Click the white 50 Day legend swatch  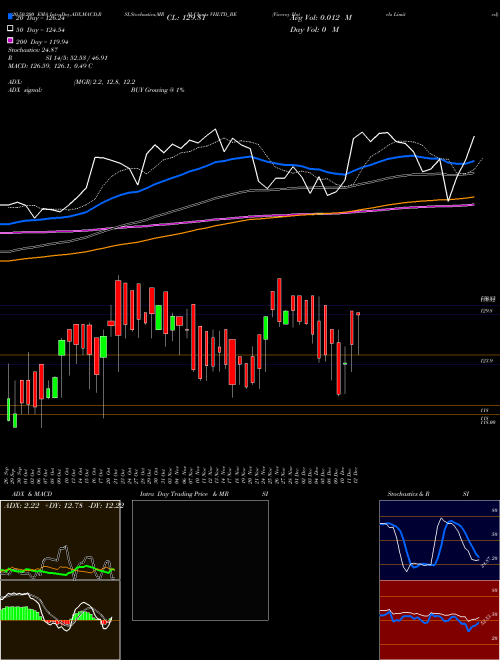11,29
